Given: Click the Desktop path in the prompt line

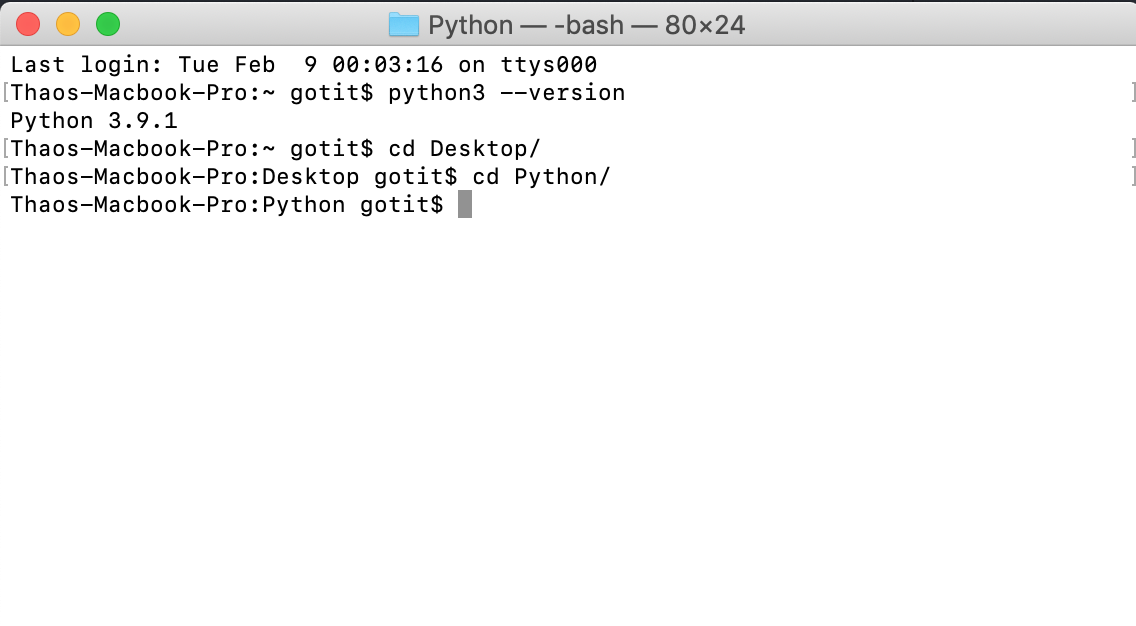Looking at the screenshot, I should (x=310, y=176).
